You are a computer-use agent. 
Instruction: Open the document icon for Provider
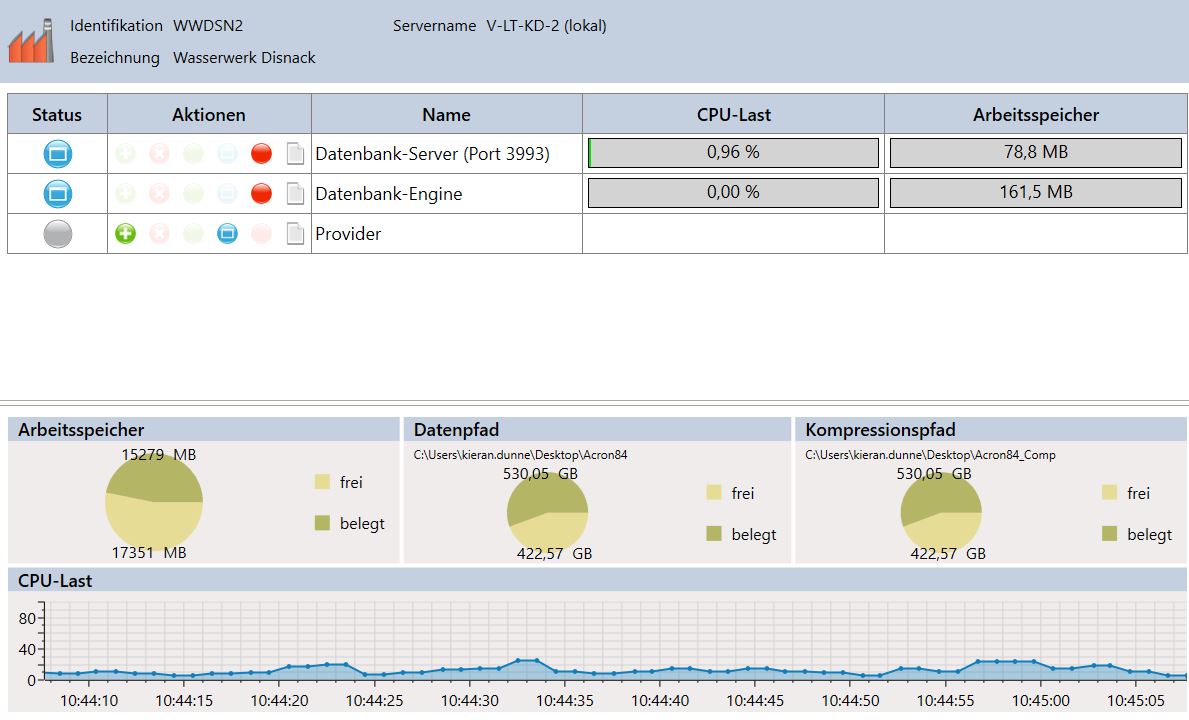[x=295, y=234]
